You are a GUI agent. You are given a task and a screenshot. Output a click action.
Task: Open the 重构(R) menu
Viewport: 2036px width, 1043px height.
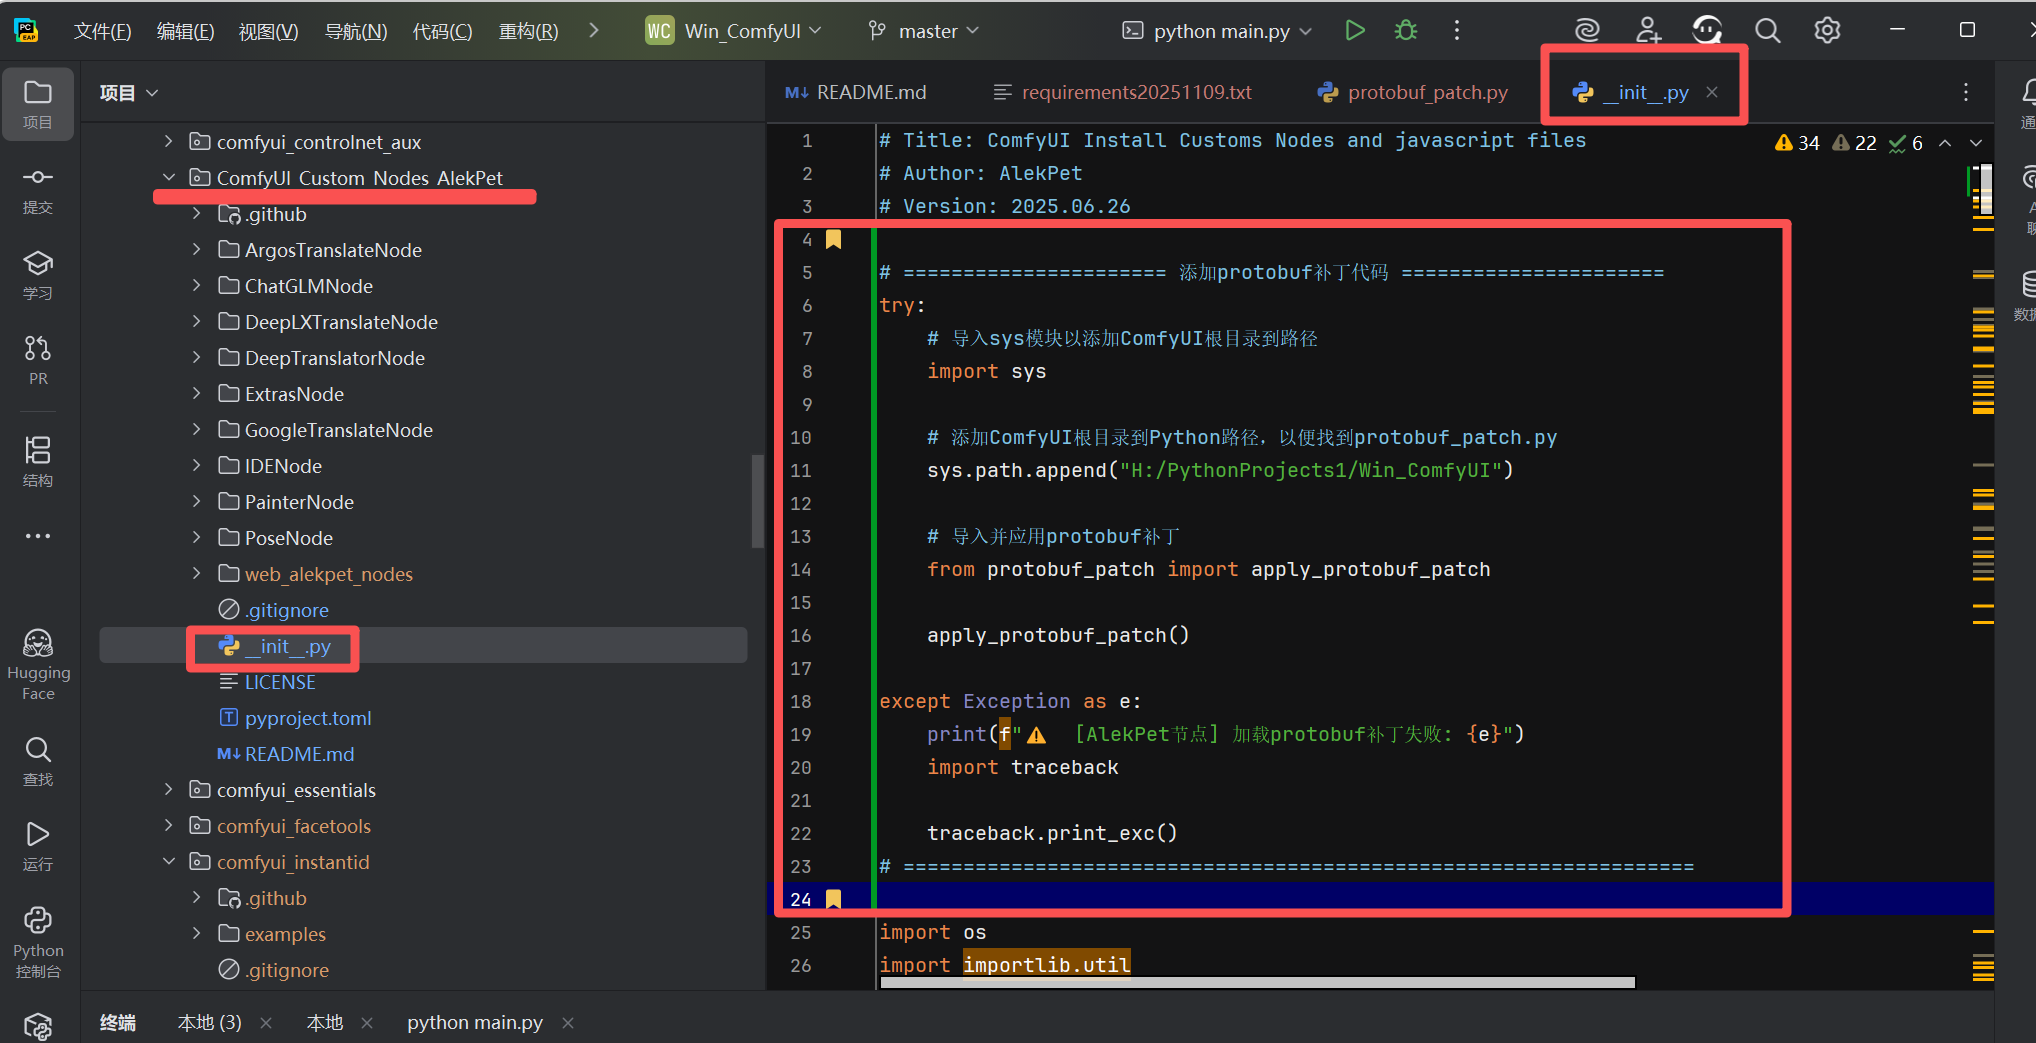tap(528, 31)
